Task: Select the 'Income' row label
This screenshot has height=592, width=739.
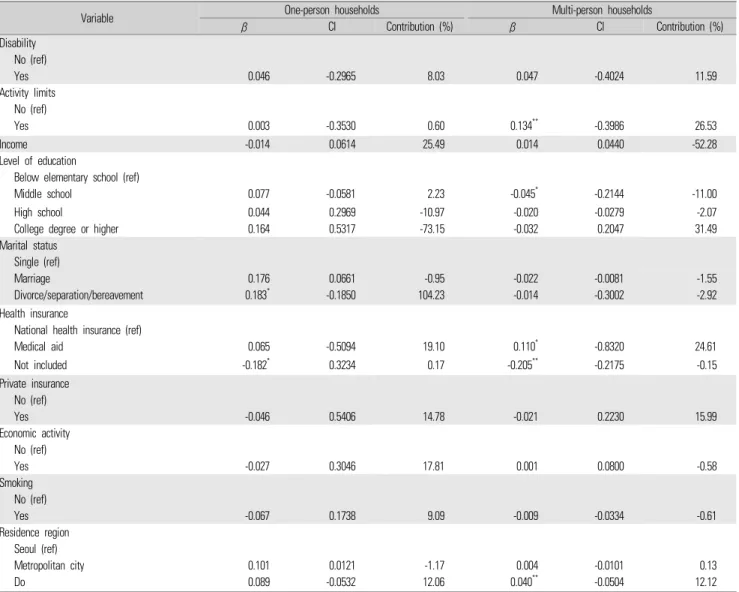Action: pyautogui.click(x=14, y=144)
